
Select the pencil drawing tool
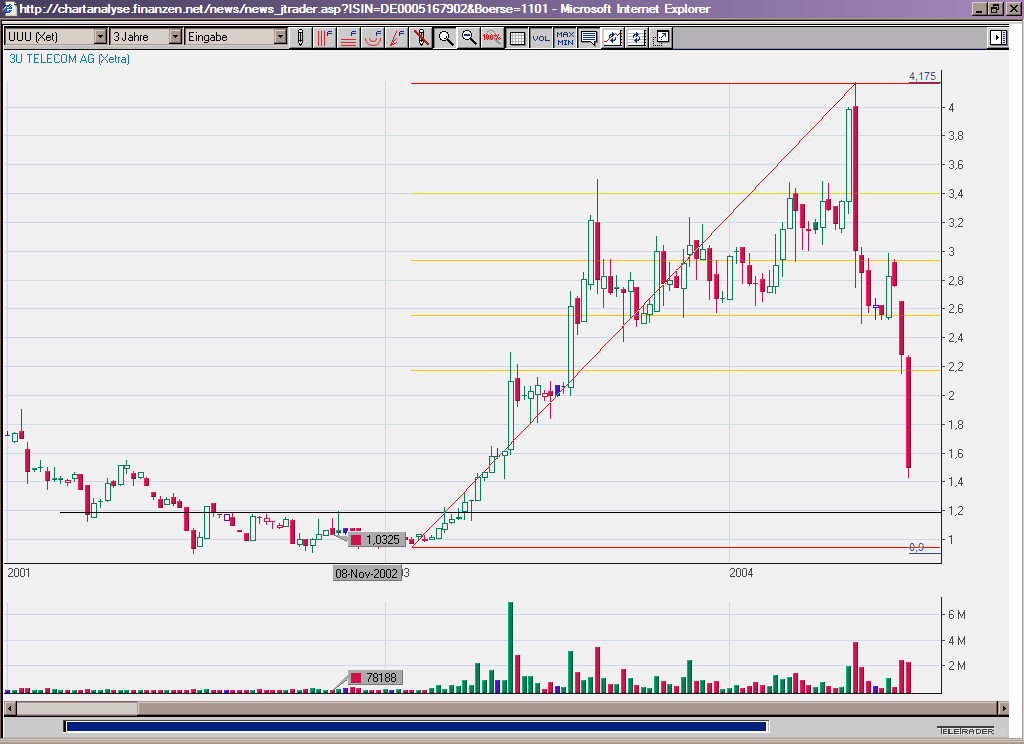(300, 37)
